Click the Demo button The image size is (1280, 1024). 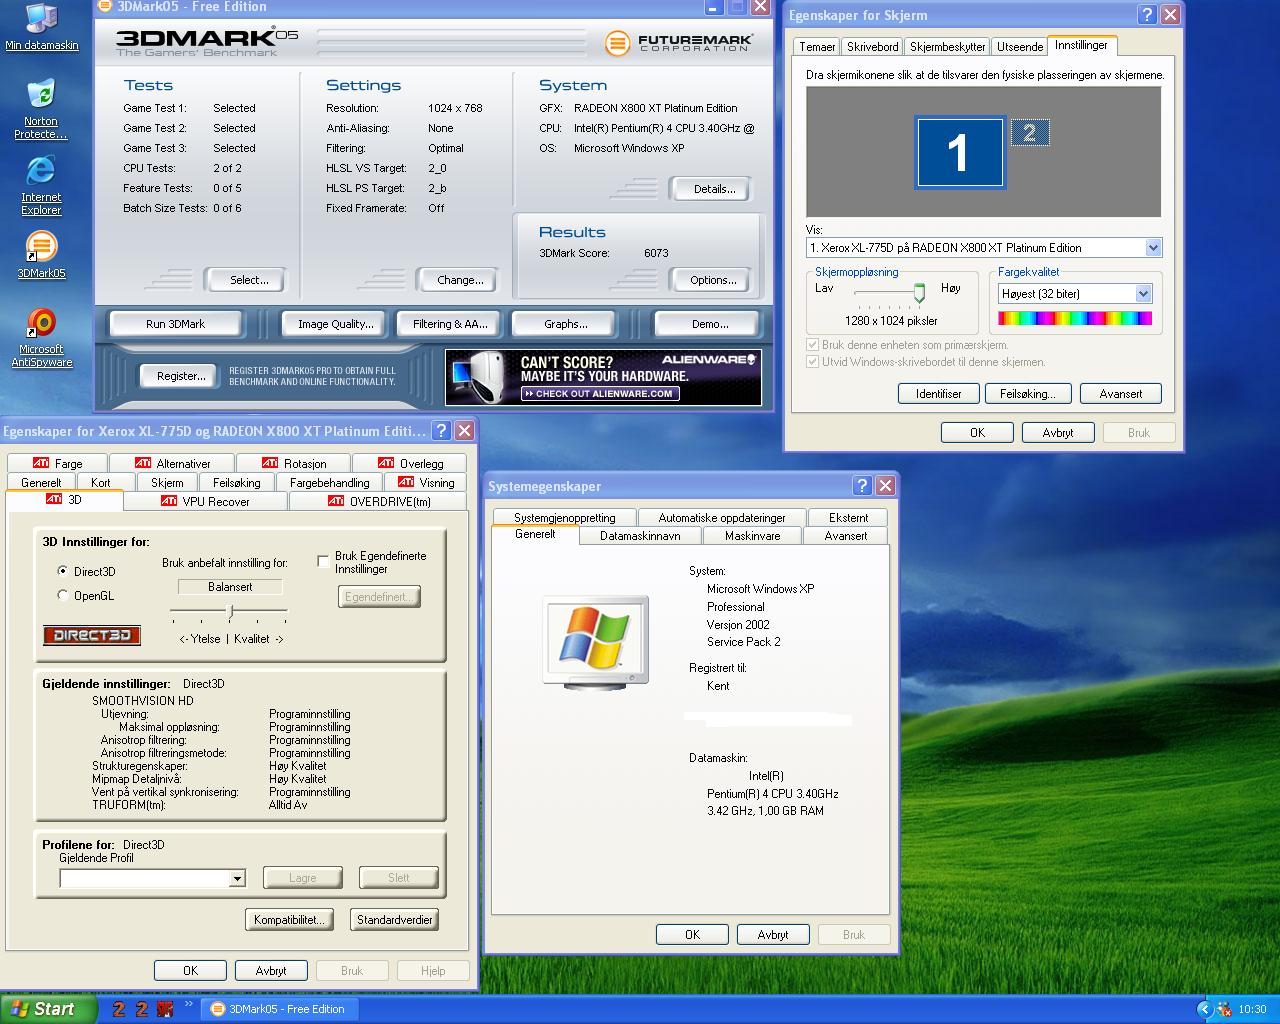[709, 324]
